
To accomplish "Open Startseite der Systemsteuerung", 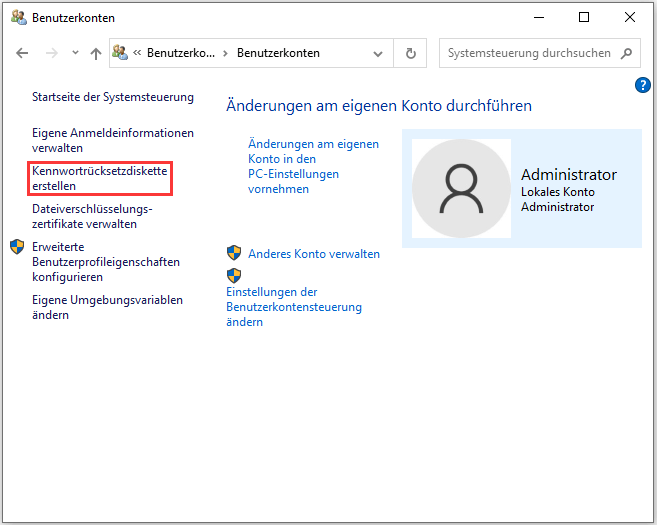I will (x=112, y=98).
